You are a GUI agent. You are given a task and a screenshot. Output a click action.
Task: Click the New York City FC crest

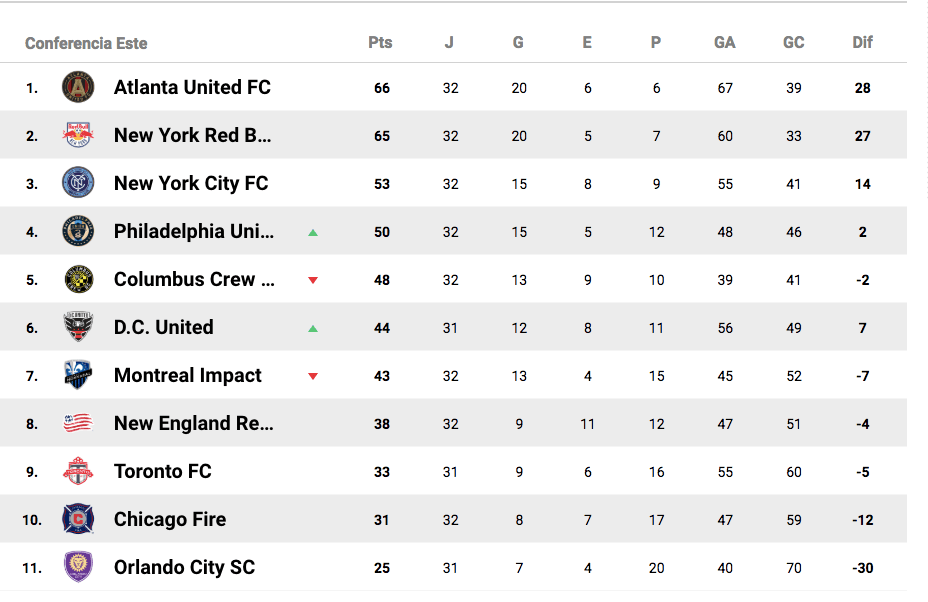click(77, 183)
